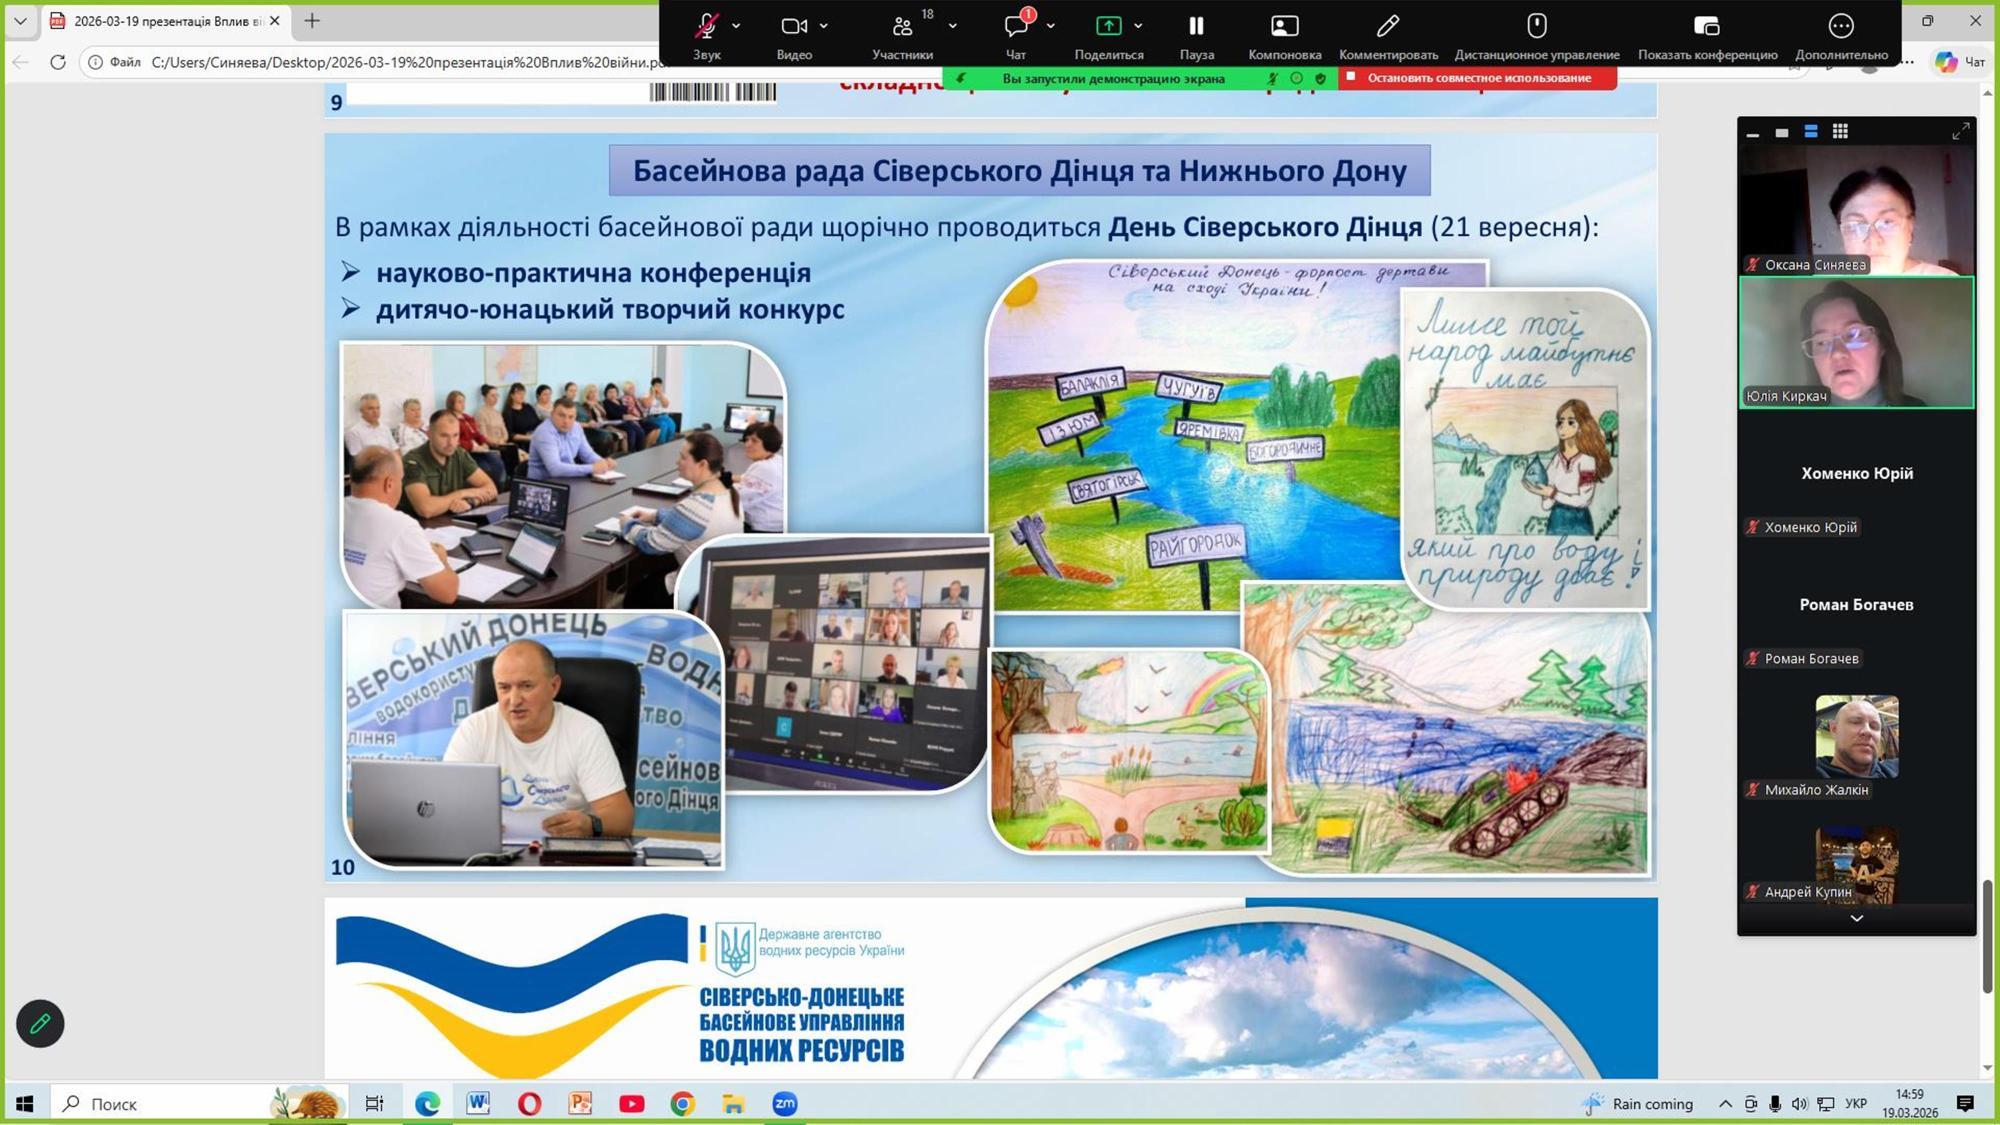
Task: Open the Компоновка layout options
Action: (1284, 27)
